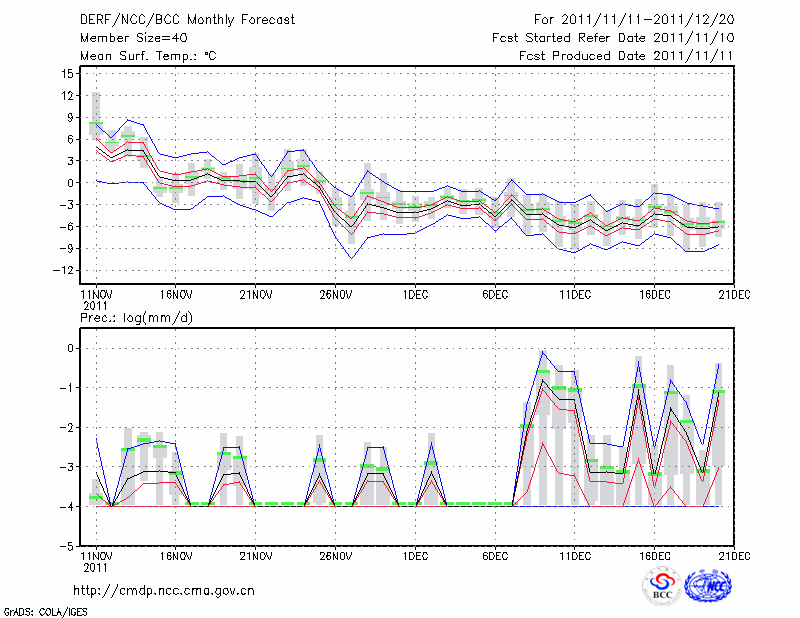Click the -1 label on precipitation y-axis
Screen dimensions: 800x618
coord(68,388)
